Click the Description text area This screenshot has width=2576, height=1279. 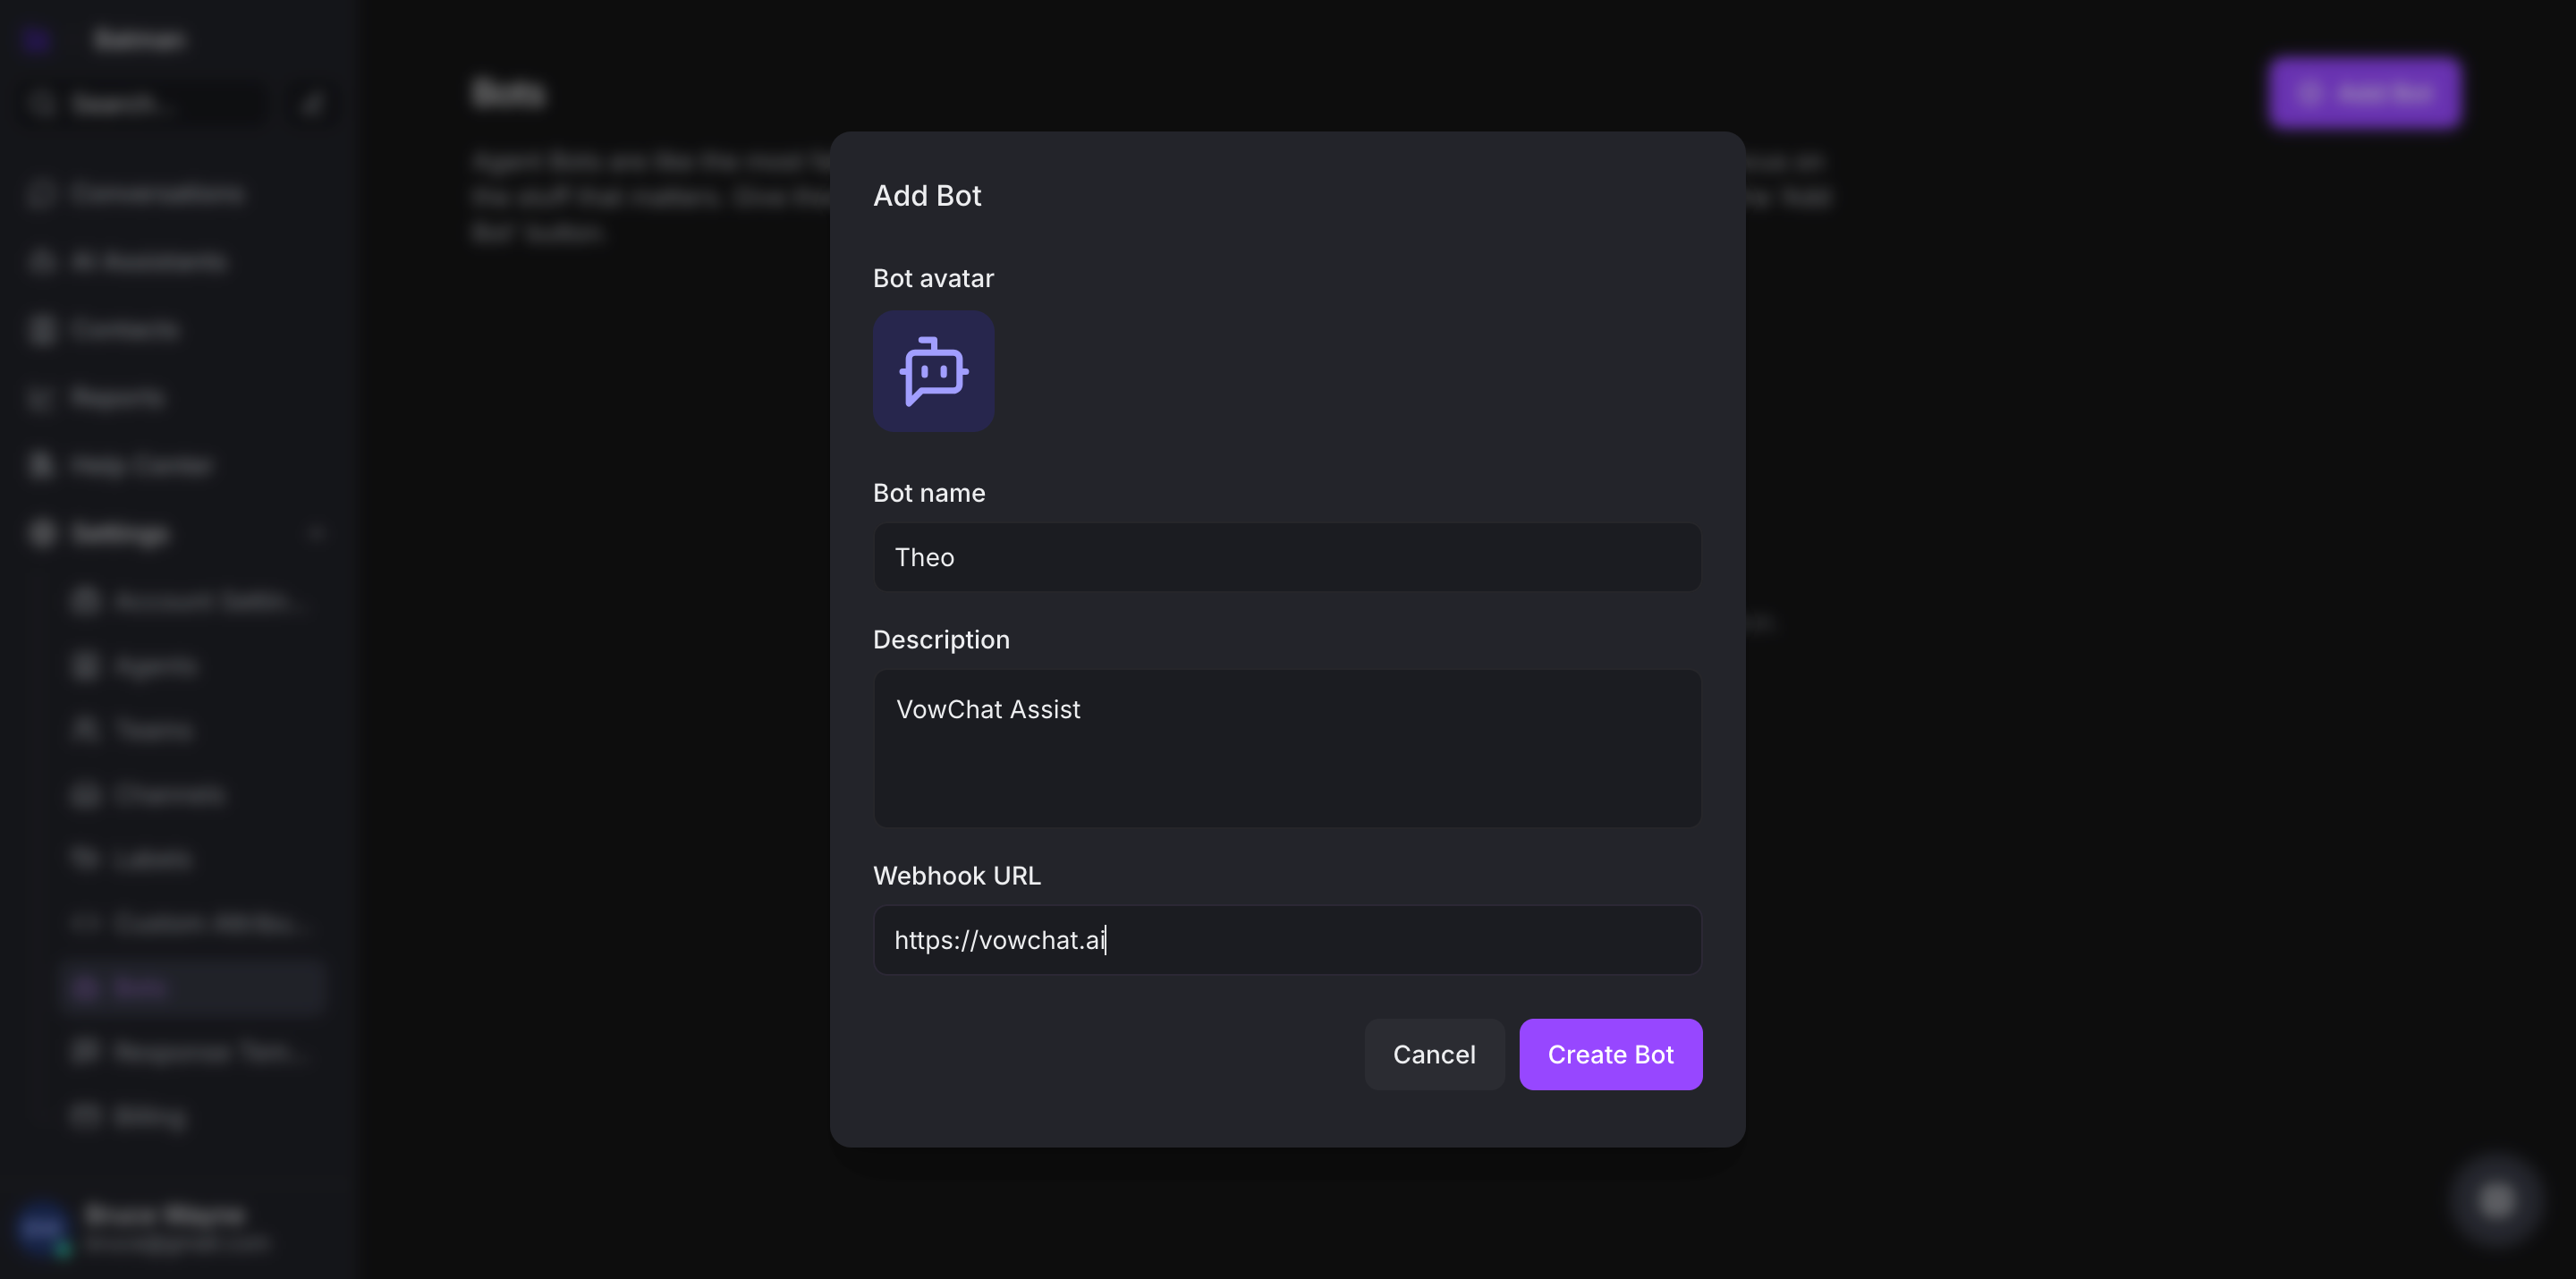(1286, 747)
